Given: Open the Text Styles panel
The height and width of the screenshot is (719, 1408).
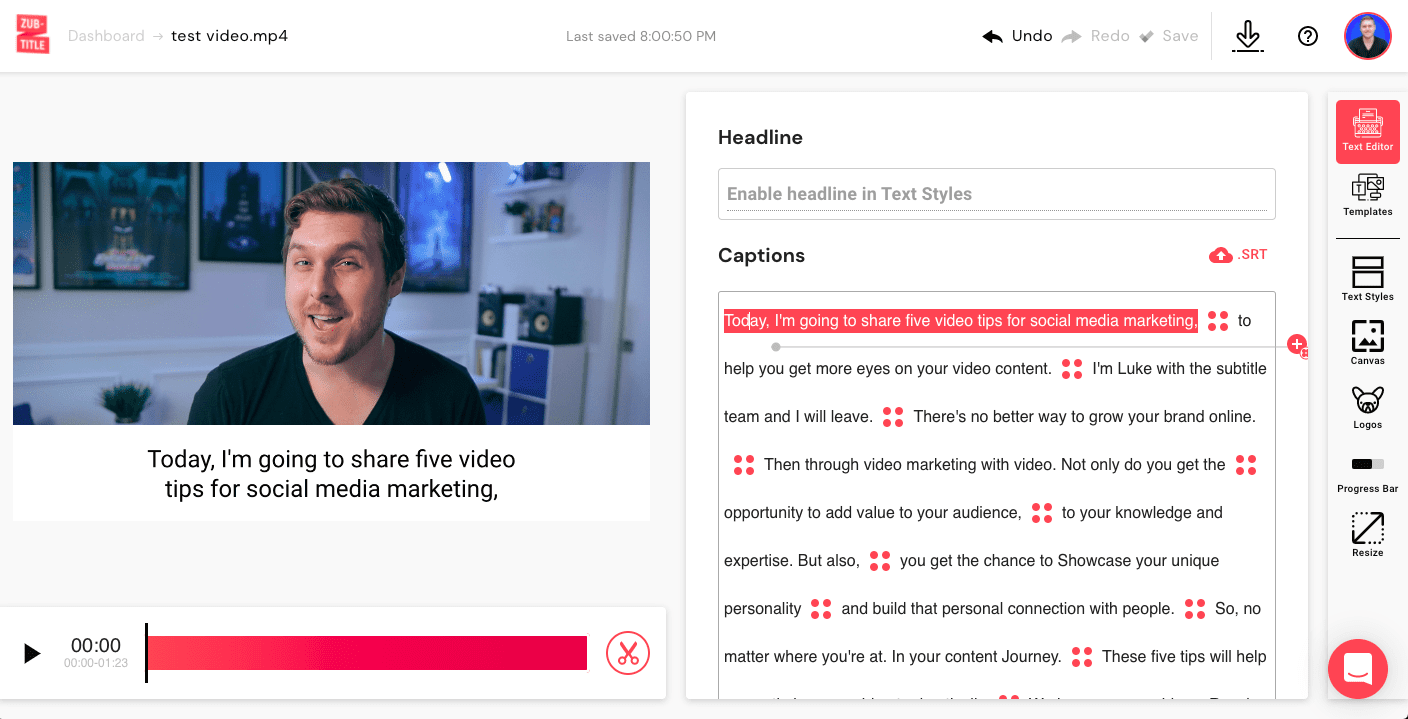Looking at the screenshot, I should pos(1367,279).
